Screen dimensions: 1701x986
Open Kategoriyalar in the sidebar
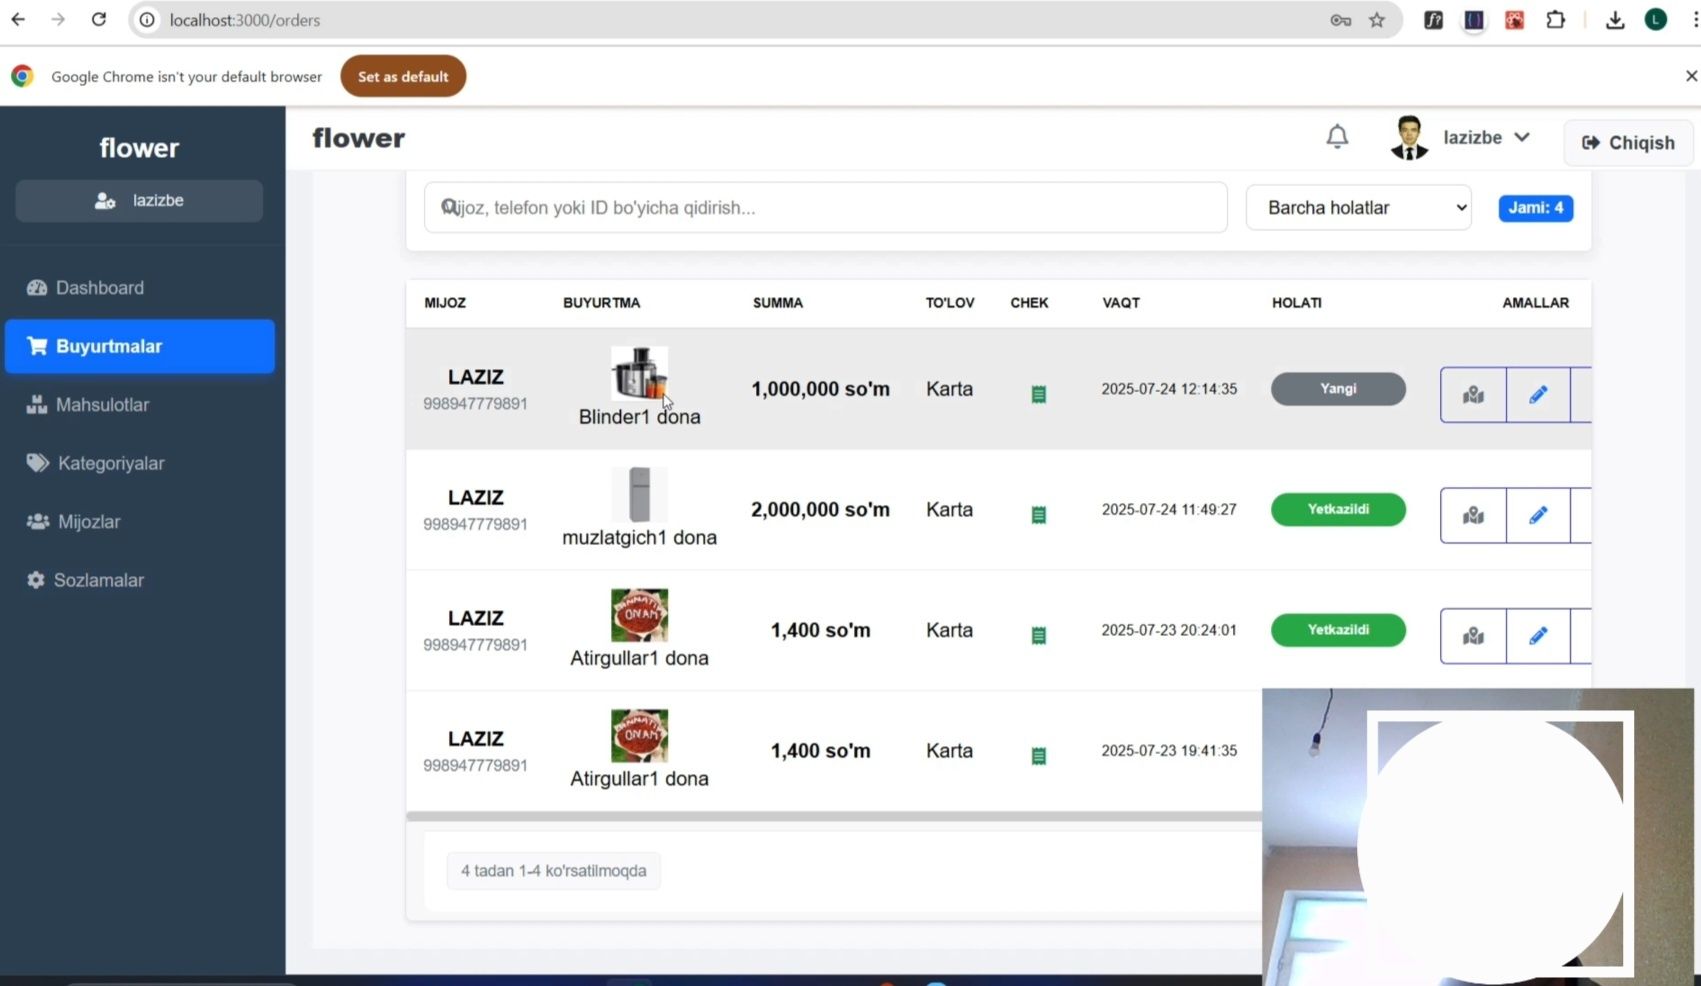[139, 463]
